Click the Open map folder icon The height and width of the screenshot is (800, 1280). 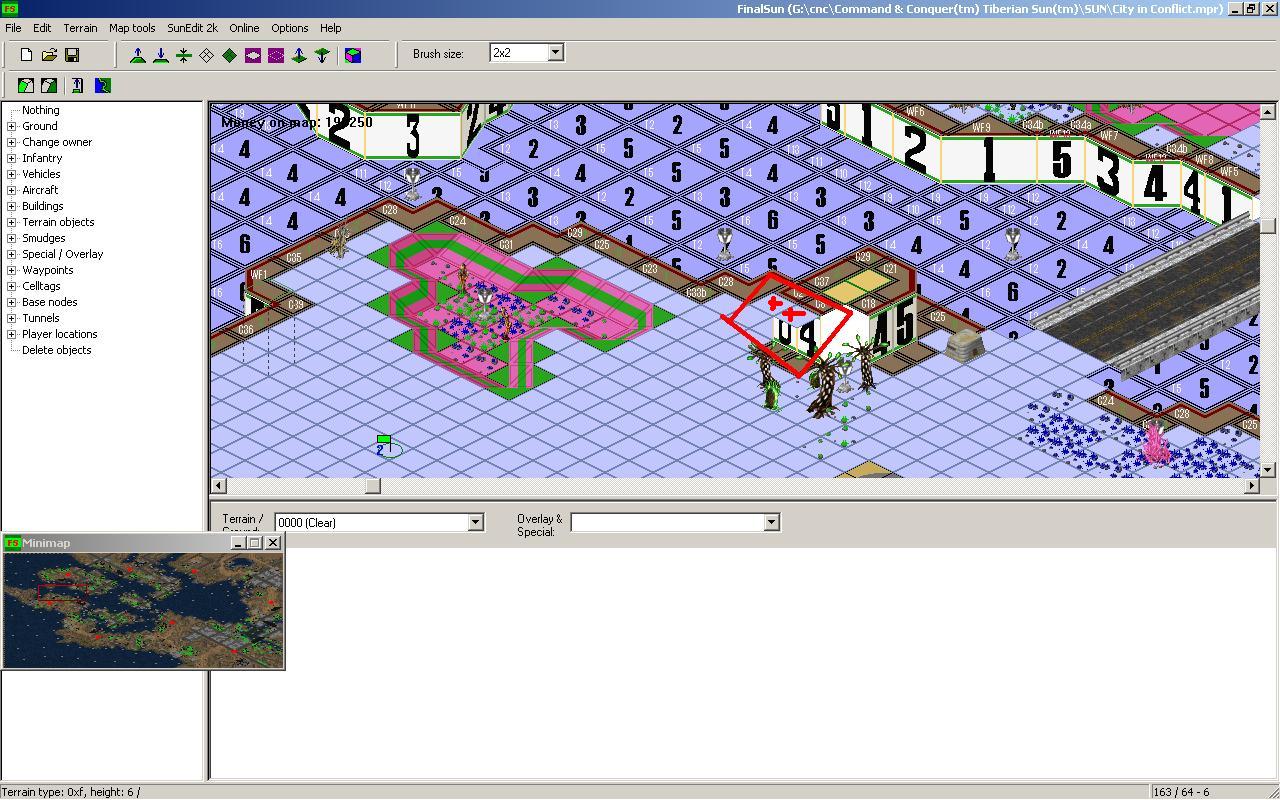pyautogui.click(x=49, y=55)
